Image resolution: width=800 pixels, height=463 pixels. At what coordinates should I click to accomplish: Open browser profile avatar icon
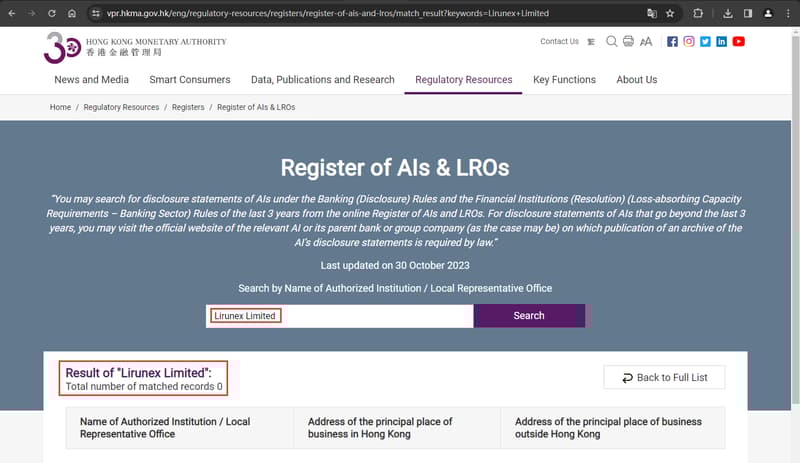[x=768, y=13]
